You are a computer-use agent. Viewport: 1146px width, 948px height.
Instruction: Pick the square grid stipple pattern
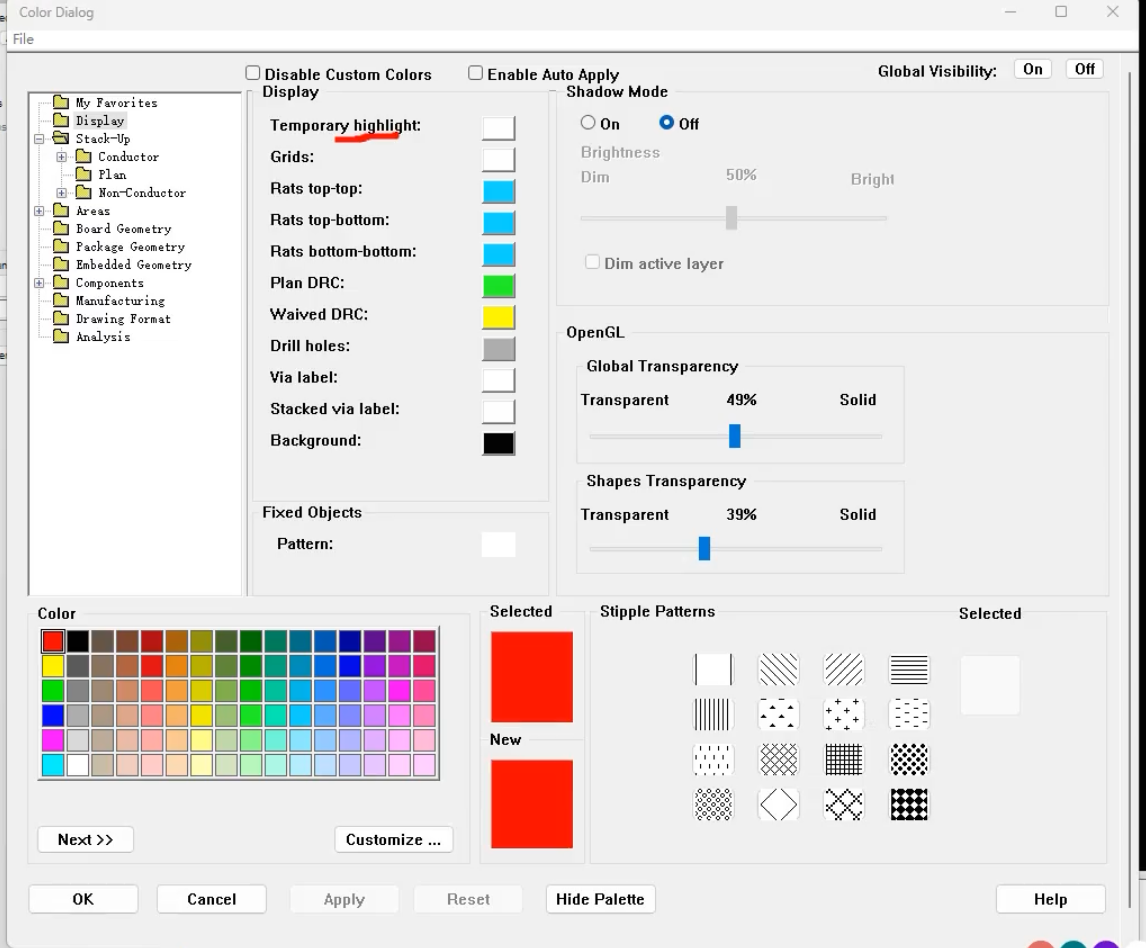pyautogui.click(x=843, y=759)
